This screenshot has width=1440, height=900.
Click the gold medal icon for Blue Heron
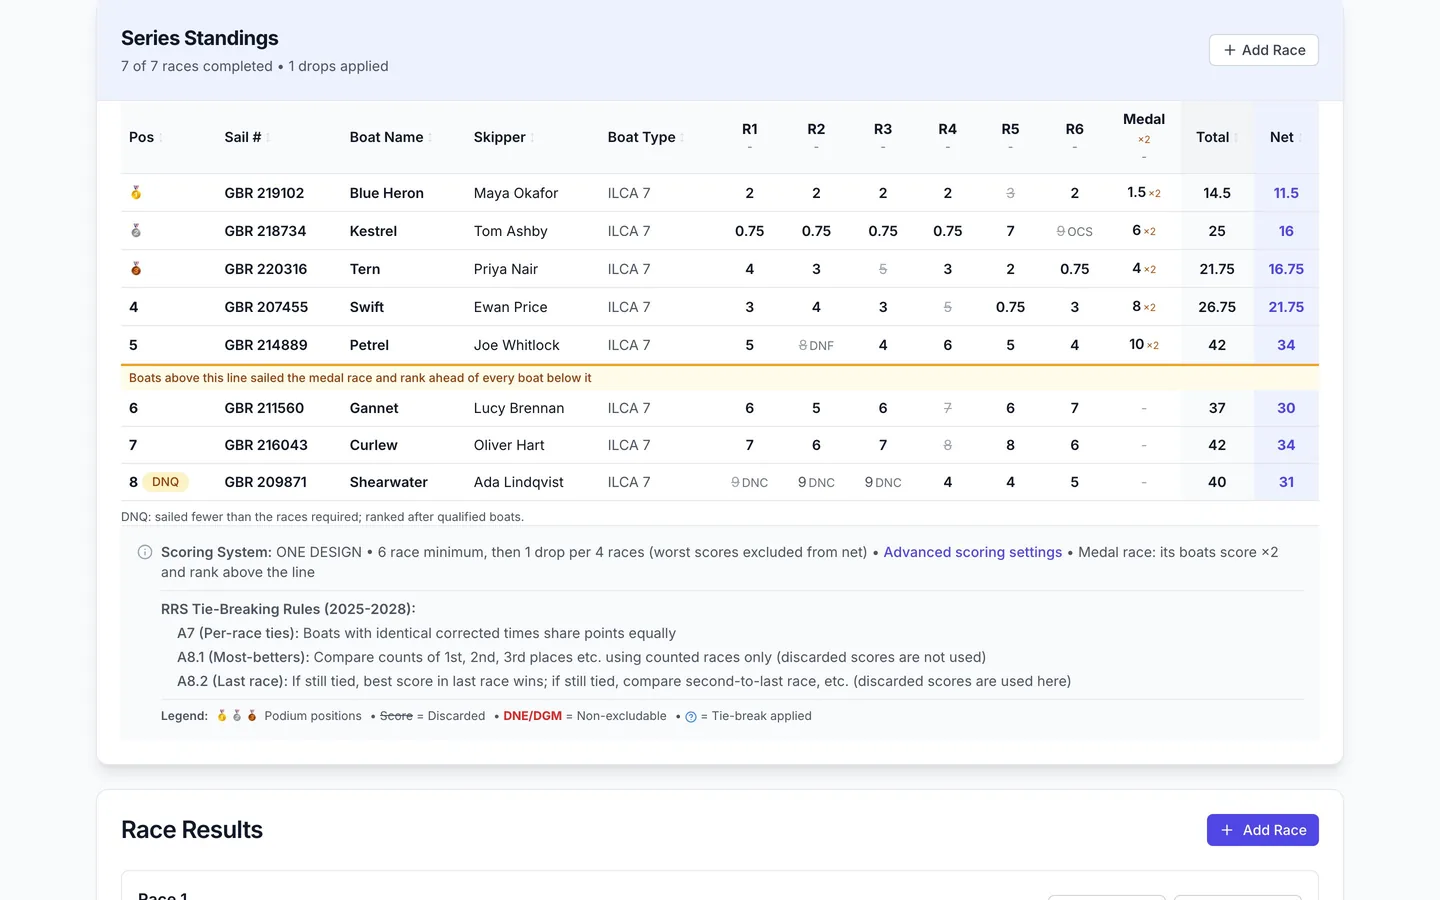click(x=136, y=193)
